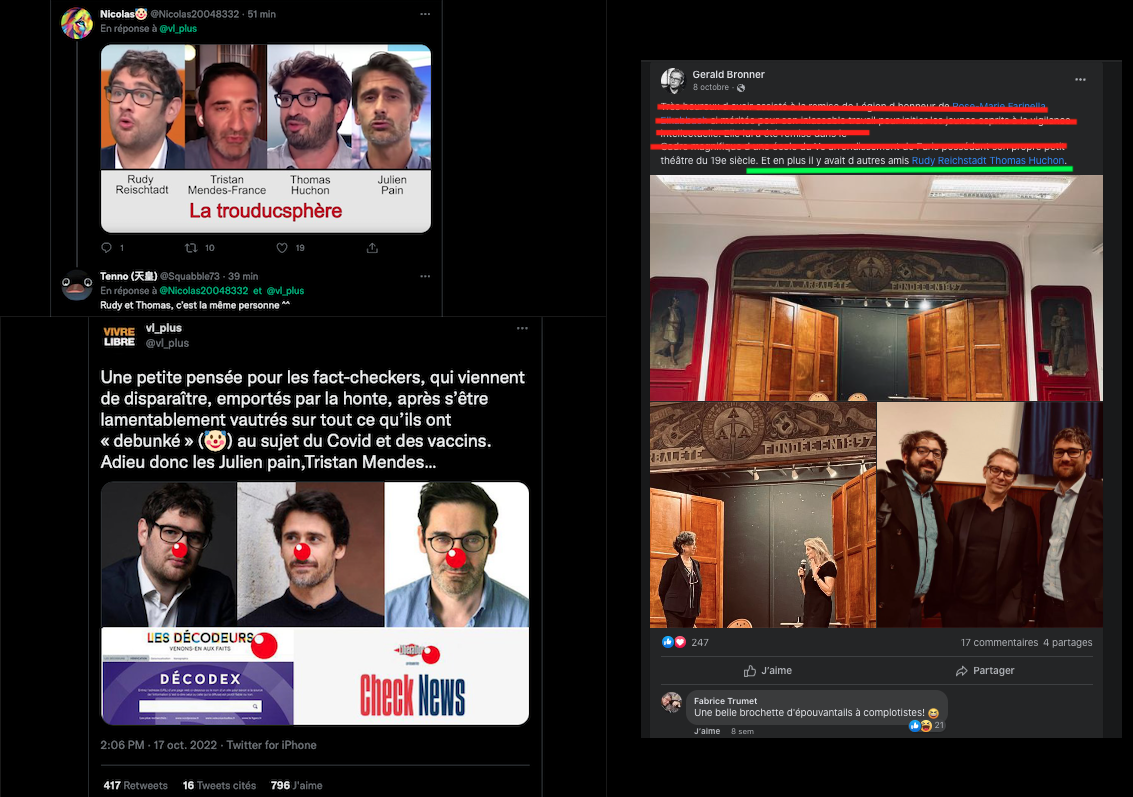
Task: Open vl_plus's Vivre Libre profile avatar
Action: 119,335
